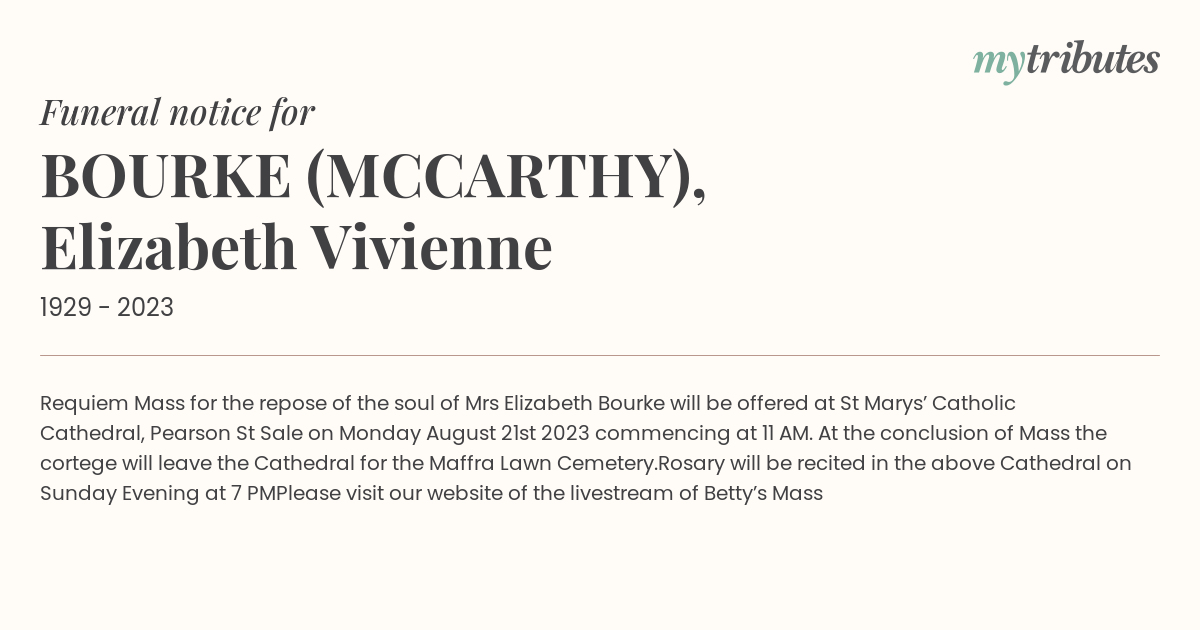The height and width of the screenshot is (630, 1200).
Task: Click the horizontal divider line
Action: (600, 355)
